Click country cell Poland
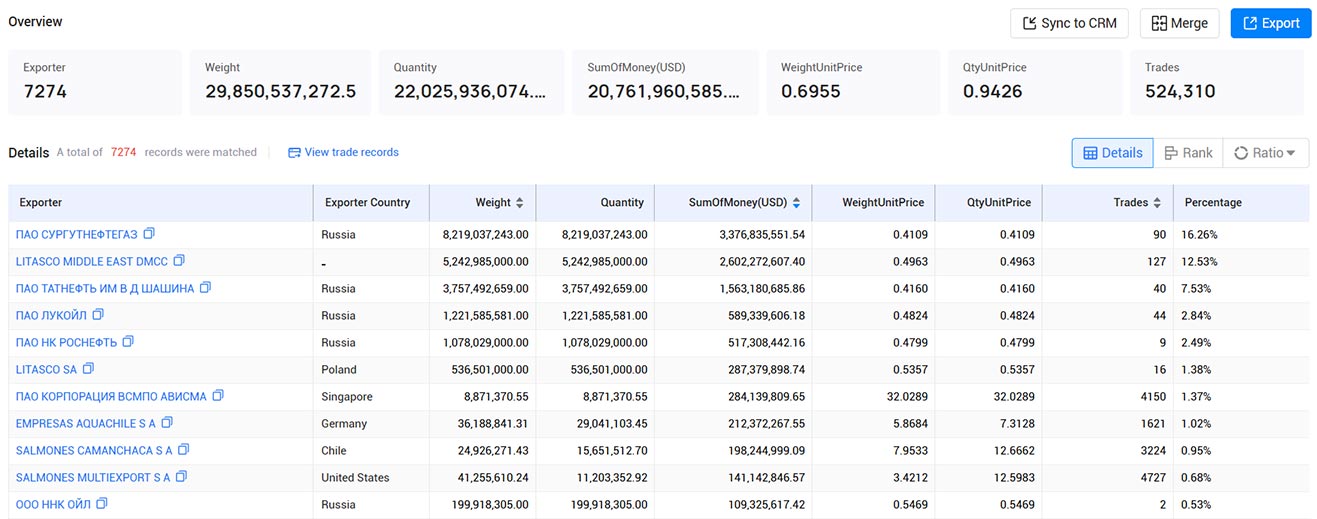 pyautogui.click(x=339, y=369)
